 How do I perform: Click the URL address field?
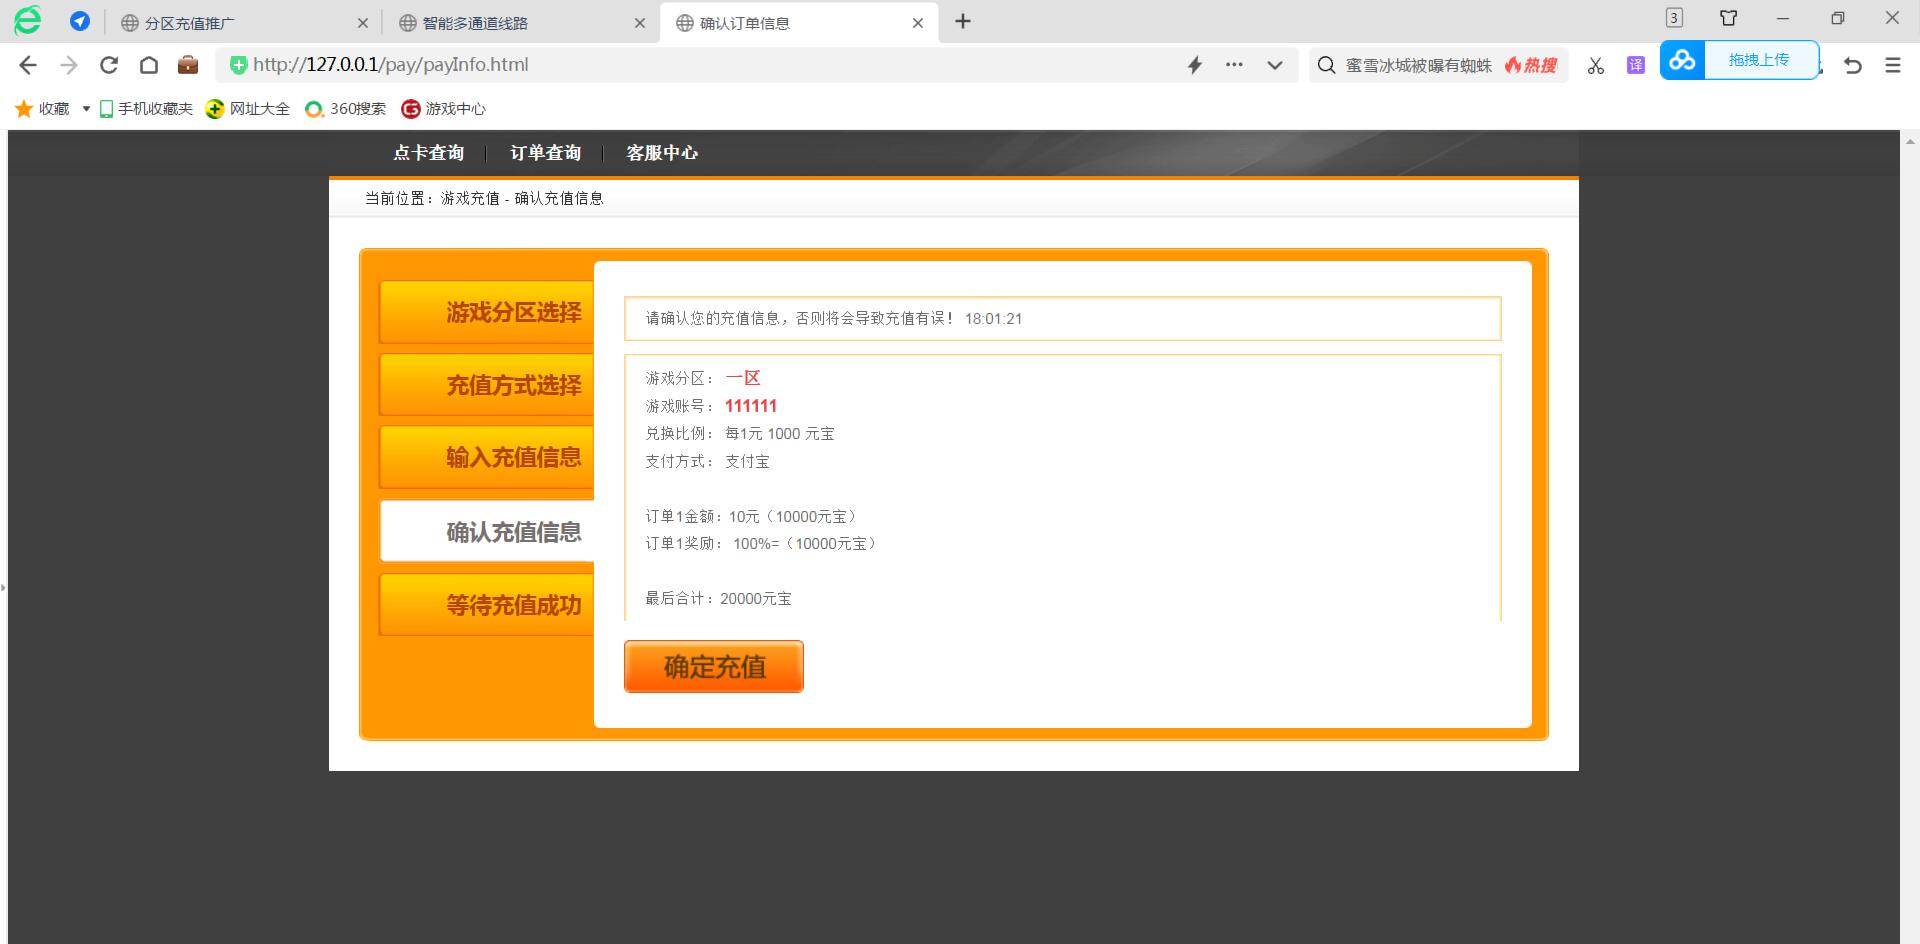(700, 65)
